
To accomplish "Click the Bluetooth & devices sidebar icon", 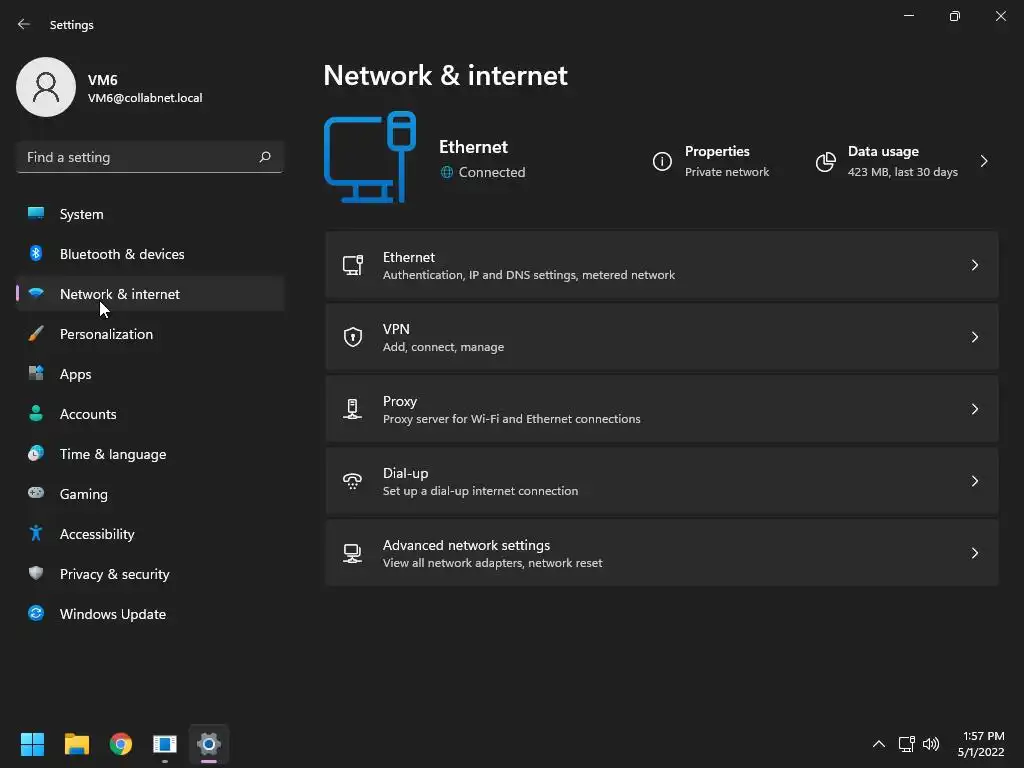I will click(x=36, y=254).
